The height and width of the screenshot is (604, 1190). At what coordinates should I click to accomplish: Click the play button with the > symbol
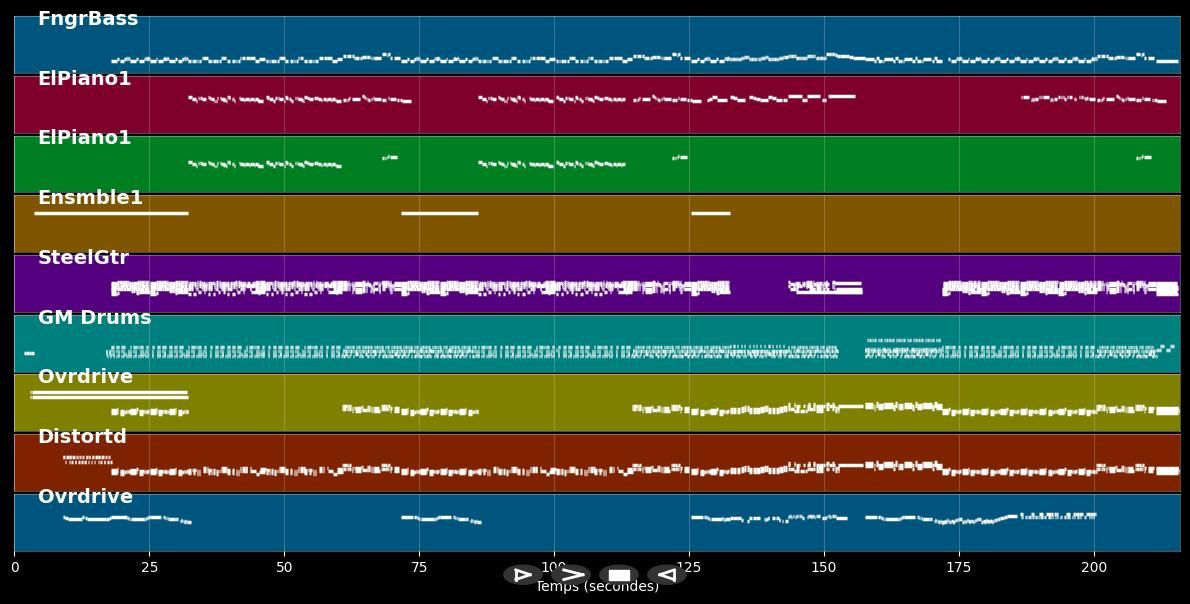click(x=571, y=575)
